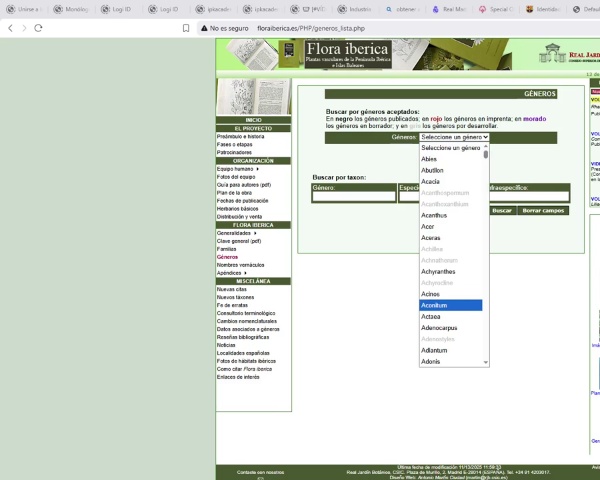Select Aconitum from the genus list

[x=450, y=305]
